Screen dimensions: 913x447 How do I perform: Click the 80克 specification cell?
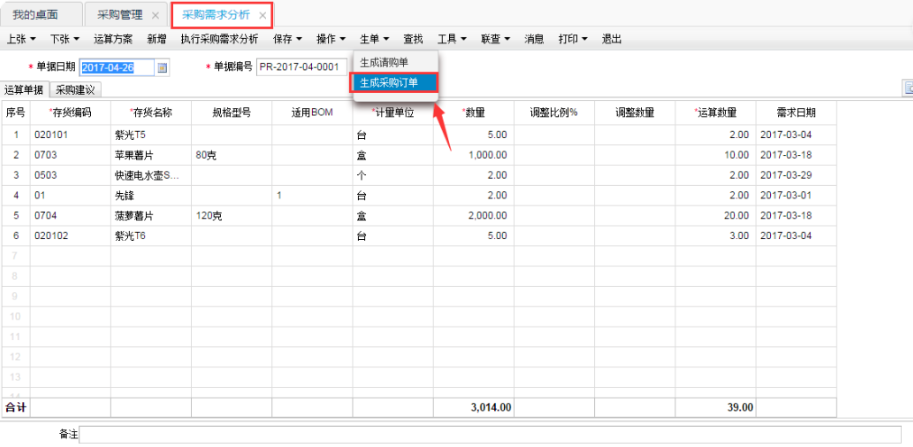232,155
